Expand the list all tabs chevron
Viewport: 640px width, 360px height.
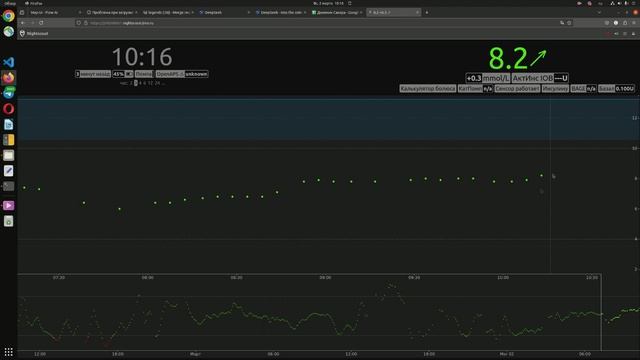point(599,12)
